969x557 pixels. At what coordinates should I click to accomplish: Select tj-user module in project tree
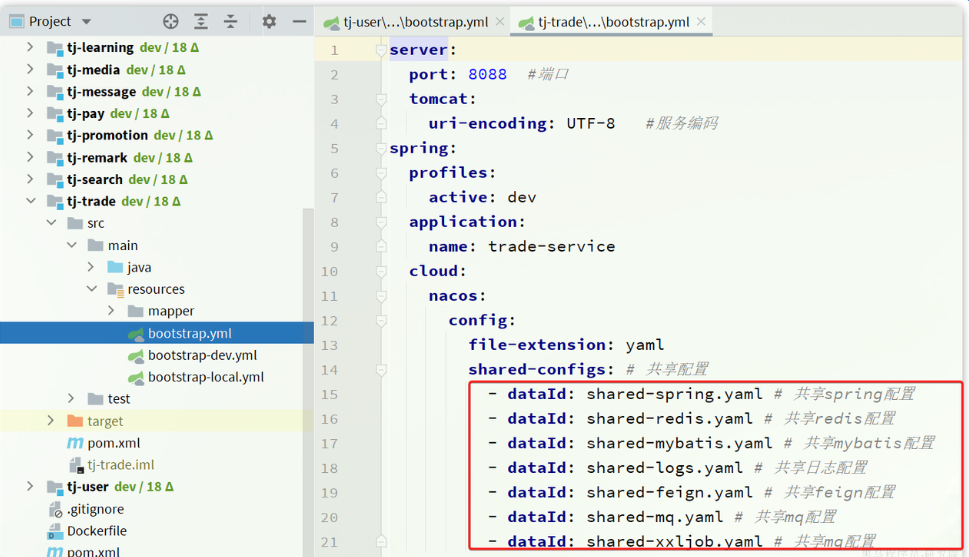87,487
